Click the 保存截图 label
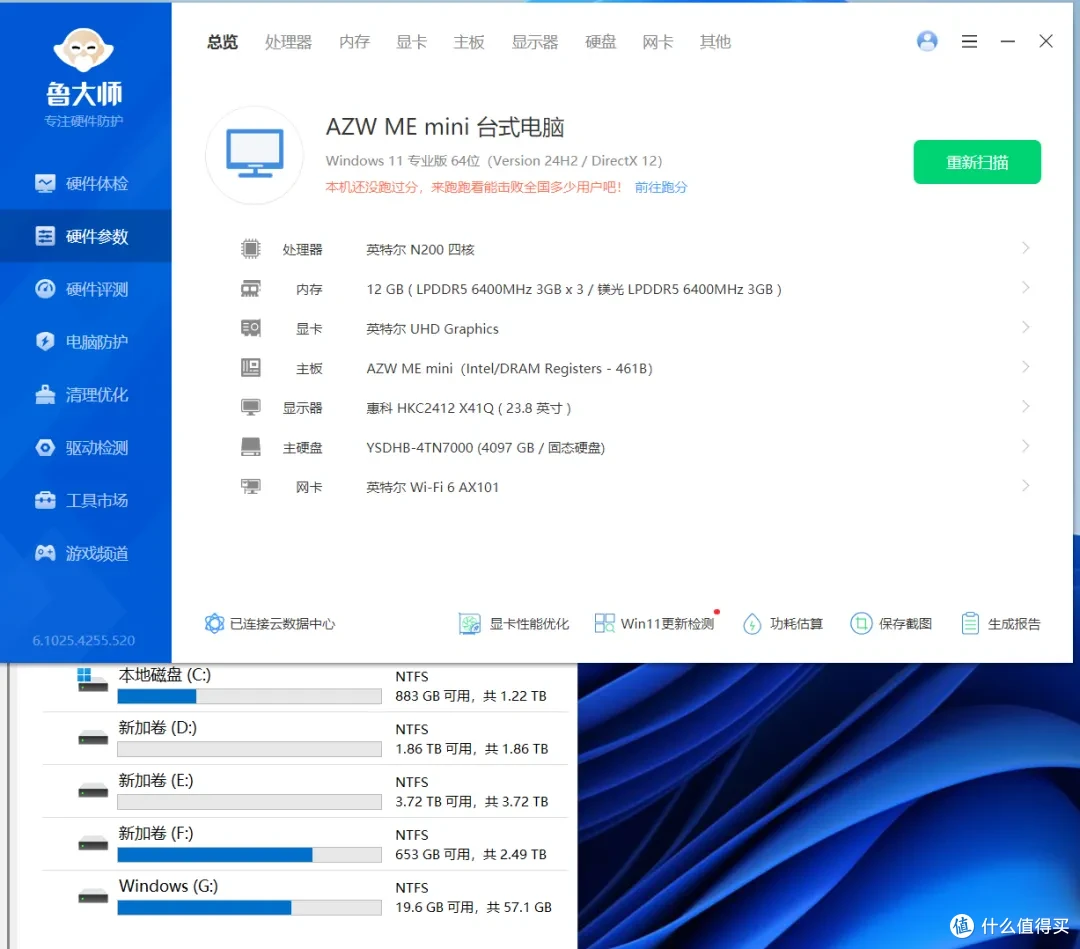1080x949 pixels. [x=905, y=624]
